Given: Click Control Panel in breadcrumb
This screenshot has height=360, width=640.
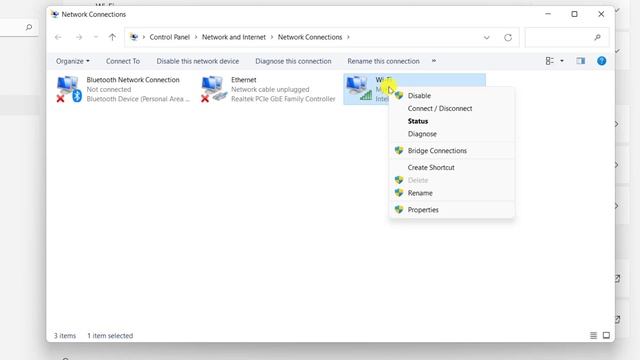Looking at the screenshot, I should [x=169, y=37].
